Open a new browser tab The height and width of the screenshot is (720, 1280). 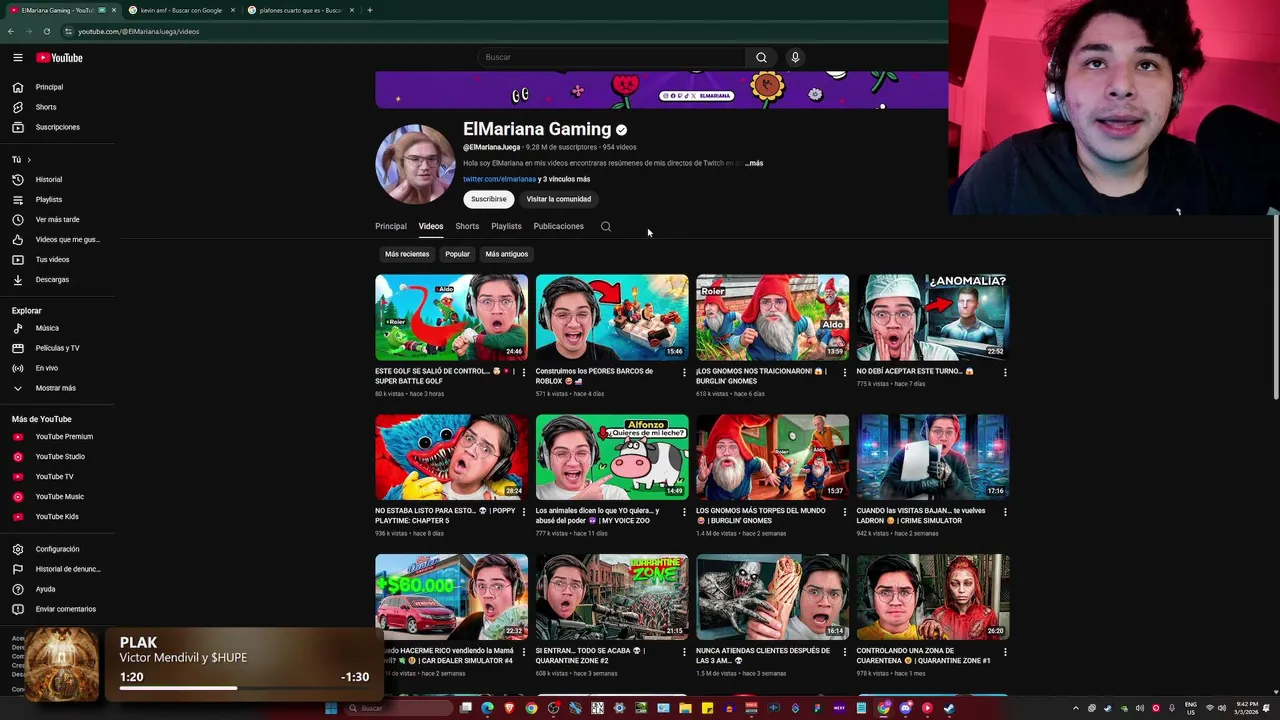370,10
